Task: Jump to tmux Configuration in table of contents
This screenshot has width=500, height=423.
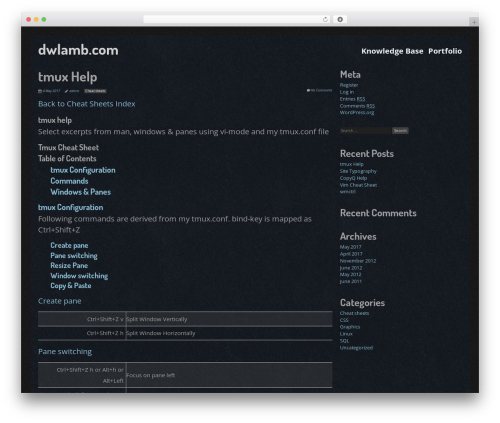Action: [x=83, y=170]
